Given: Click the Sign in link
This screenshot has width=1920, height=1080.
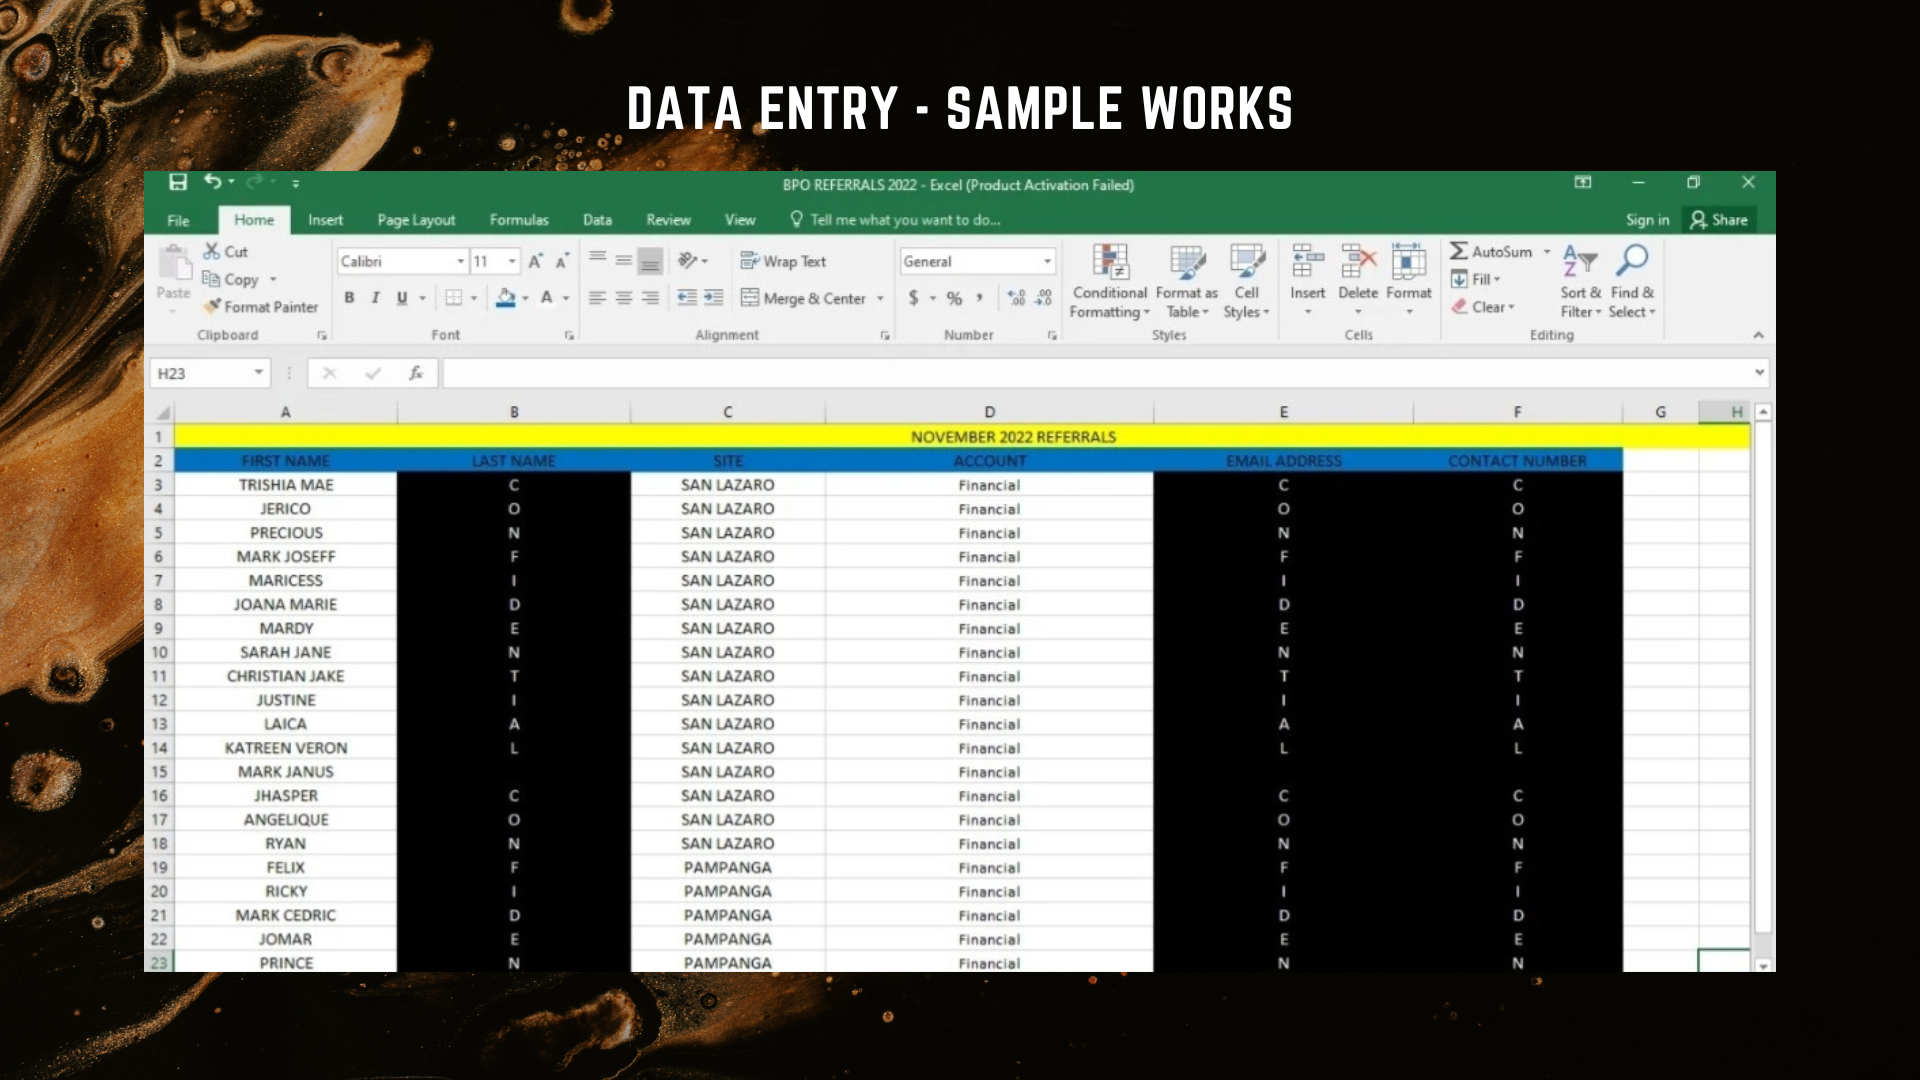Looking at the screenshot, I should coord(1647,220).
